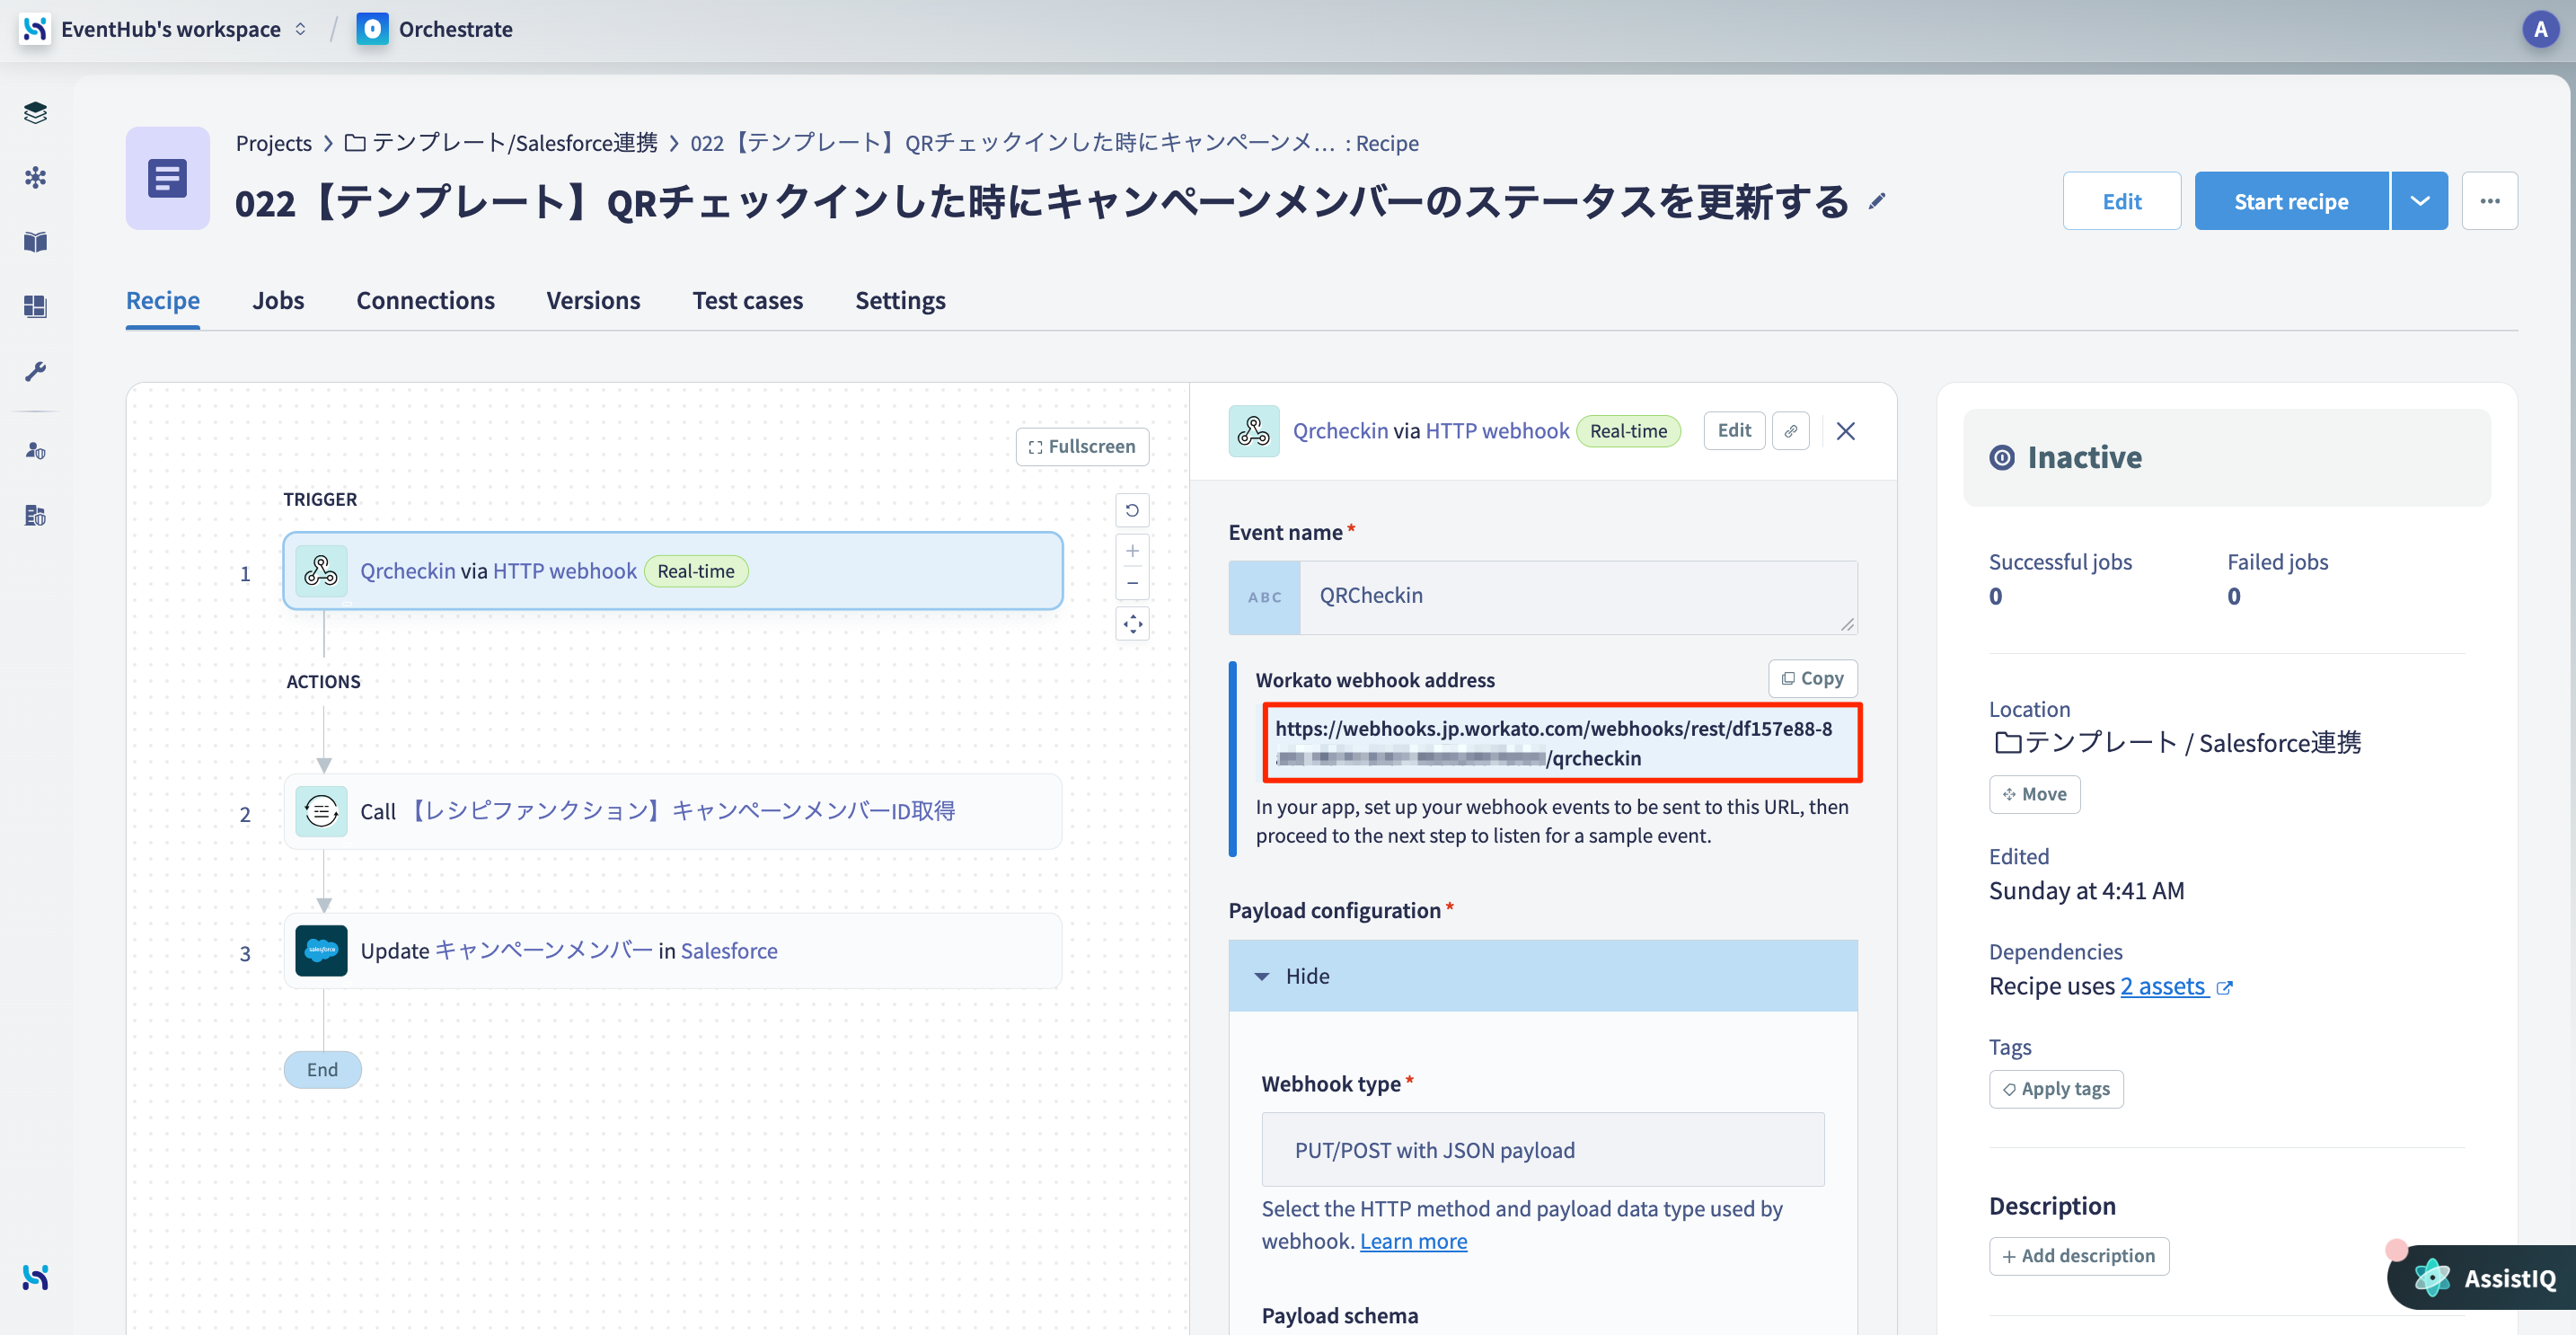Click the webhook icon in panel header
The width and height of the screenshot is (2576, 1335).
click(x=1253, y=431)
